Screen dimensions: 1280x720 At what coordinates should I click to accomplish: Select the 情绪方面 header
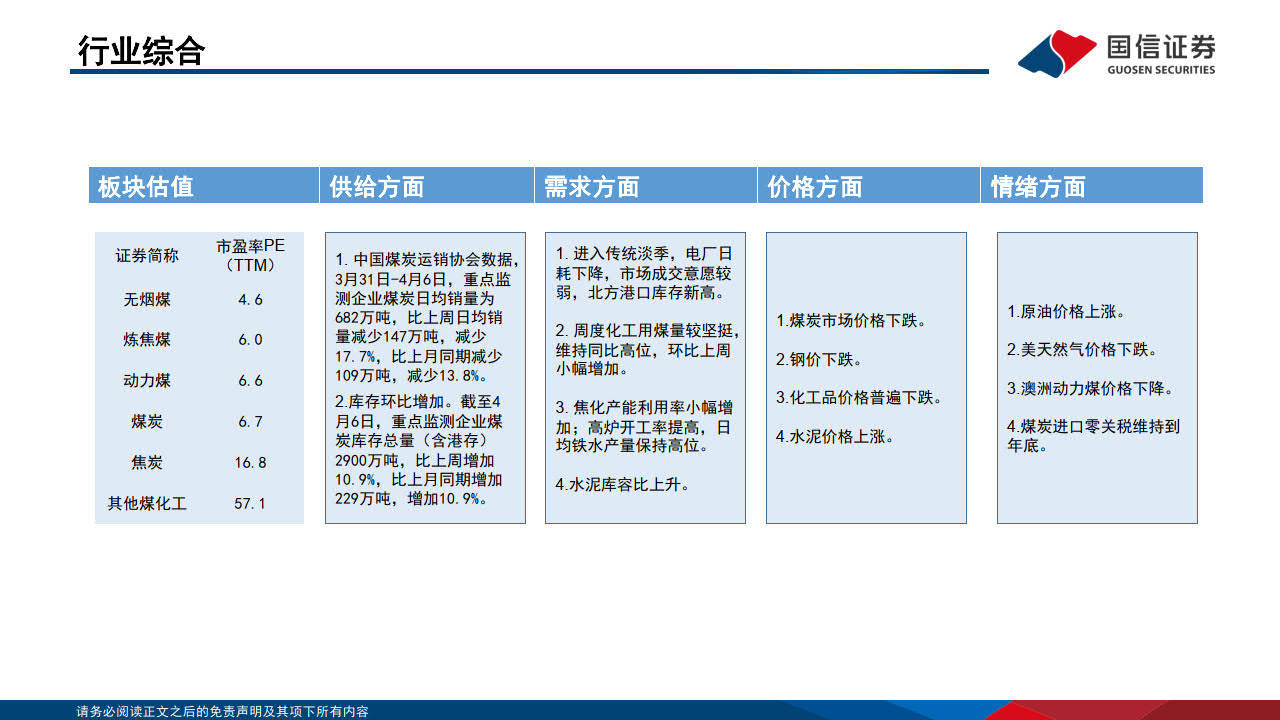tap(1092, 185)
